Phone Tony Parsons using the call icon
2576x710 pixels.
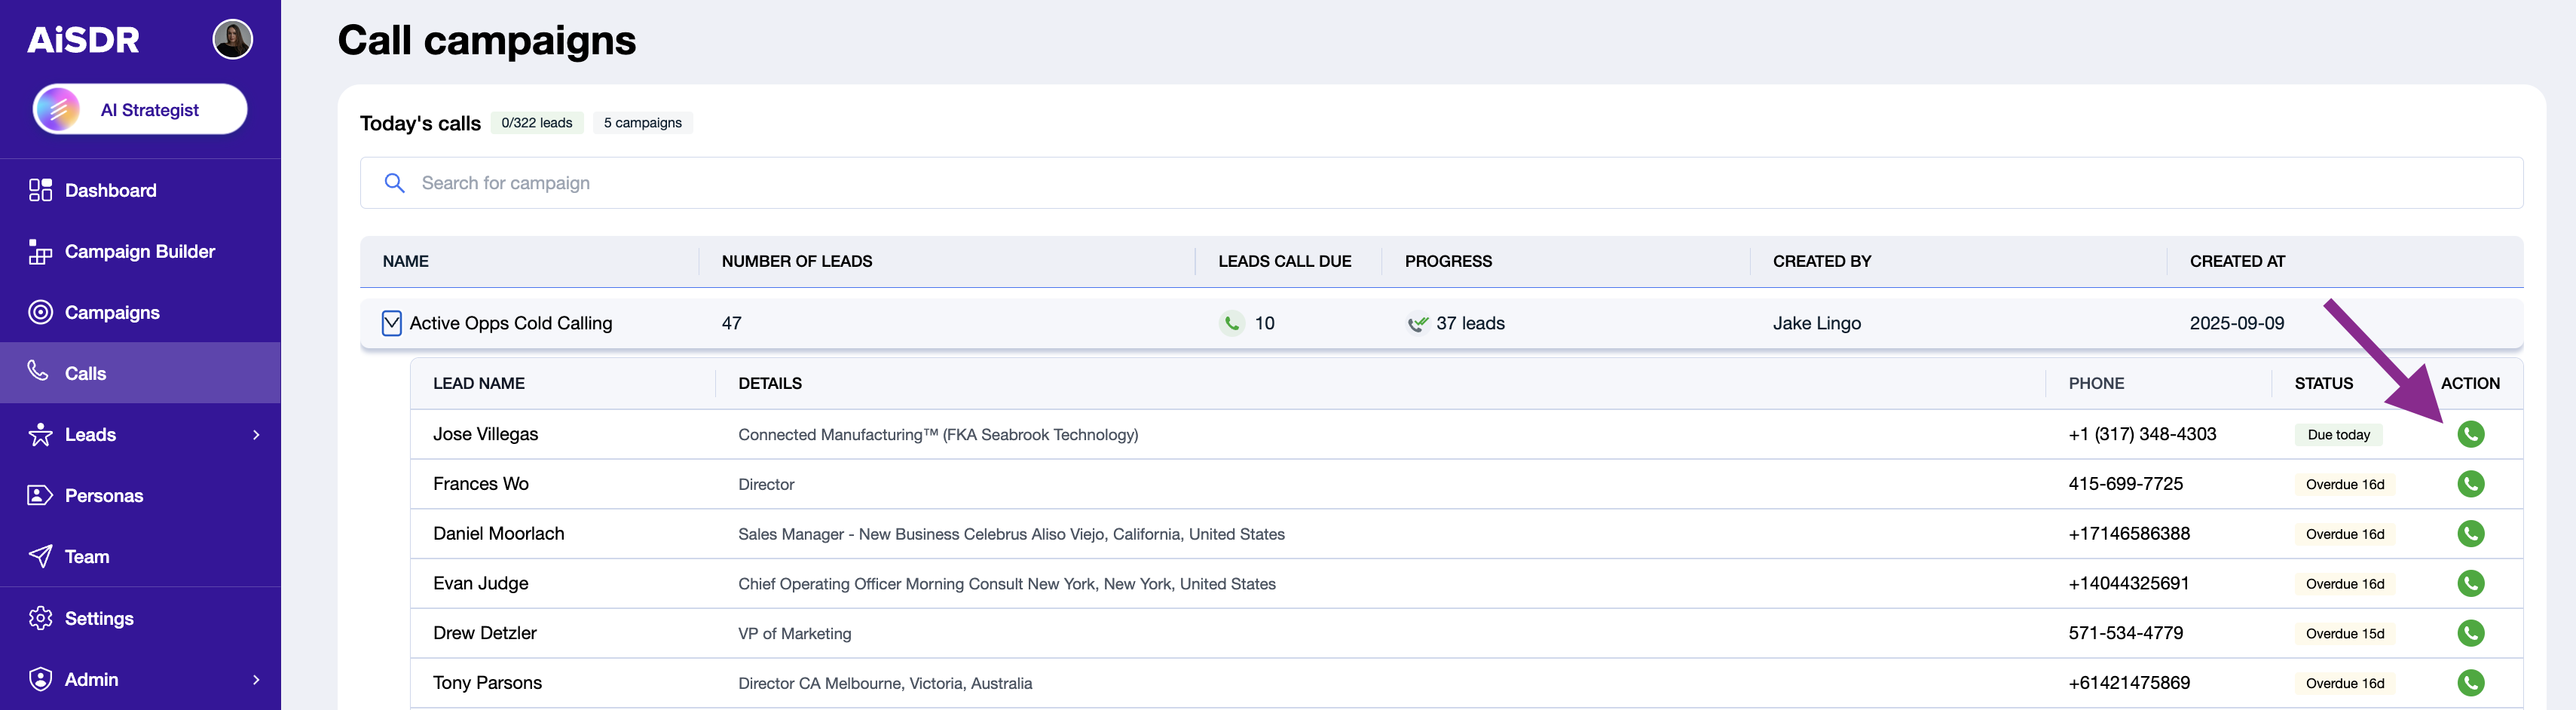point(2470,683)
